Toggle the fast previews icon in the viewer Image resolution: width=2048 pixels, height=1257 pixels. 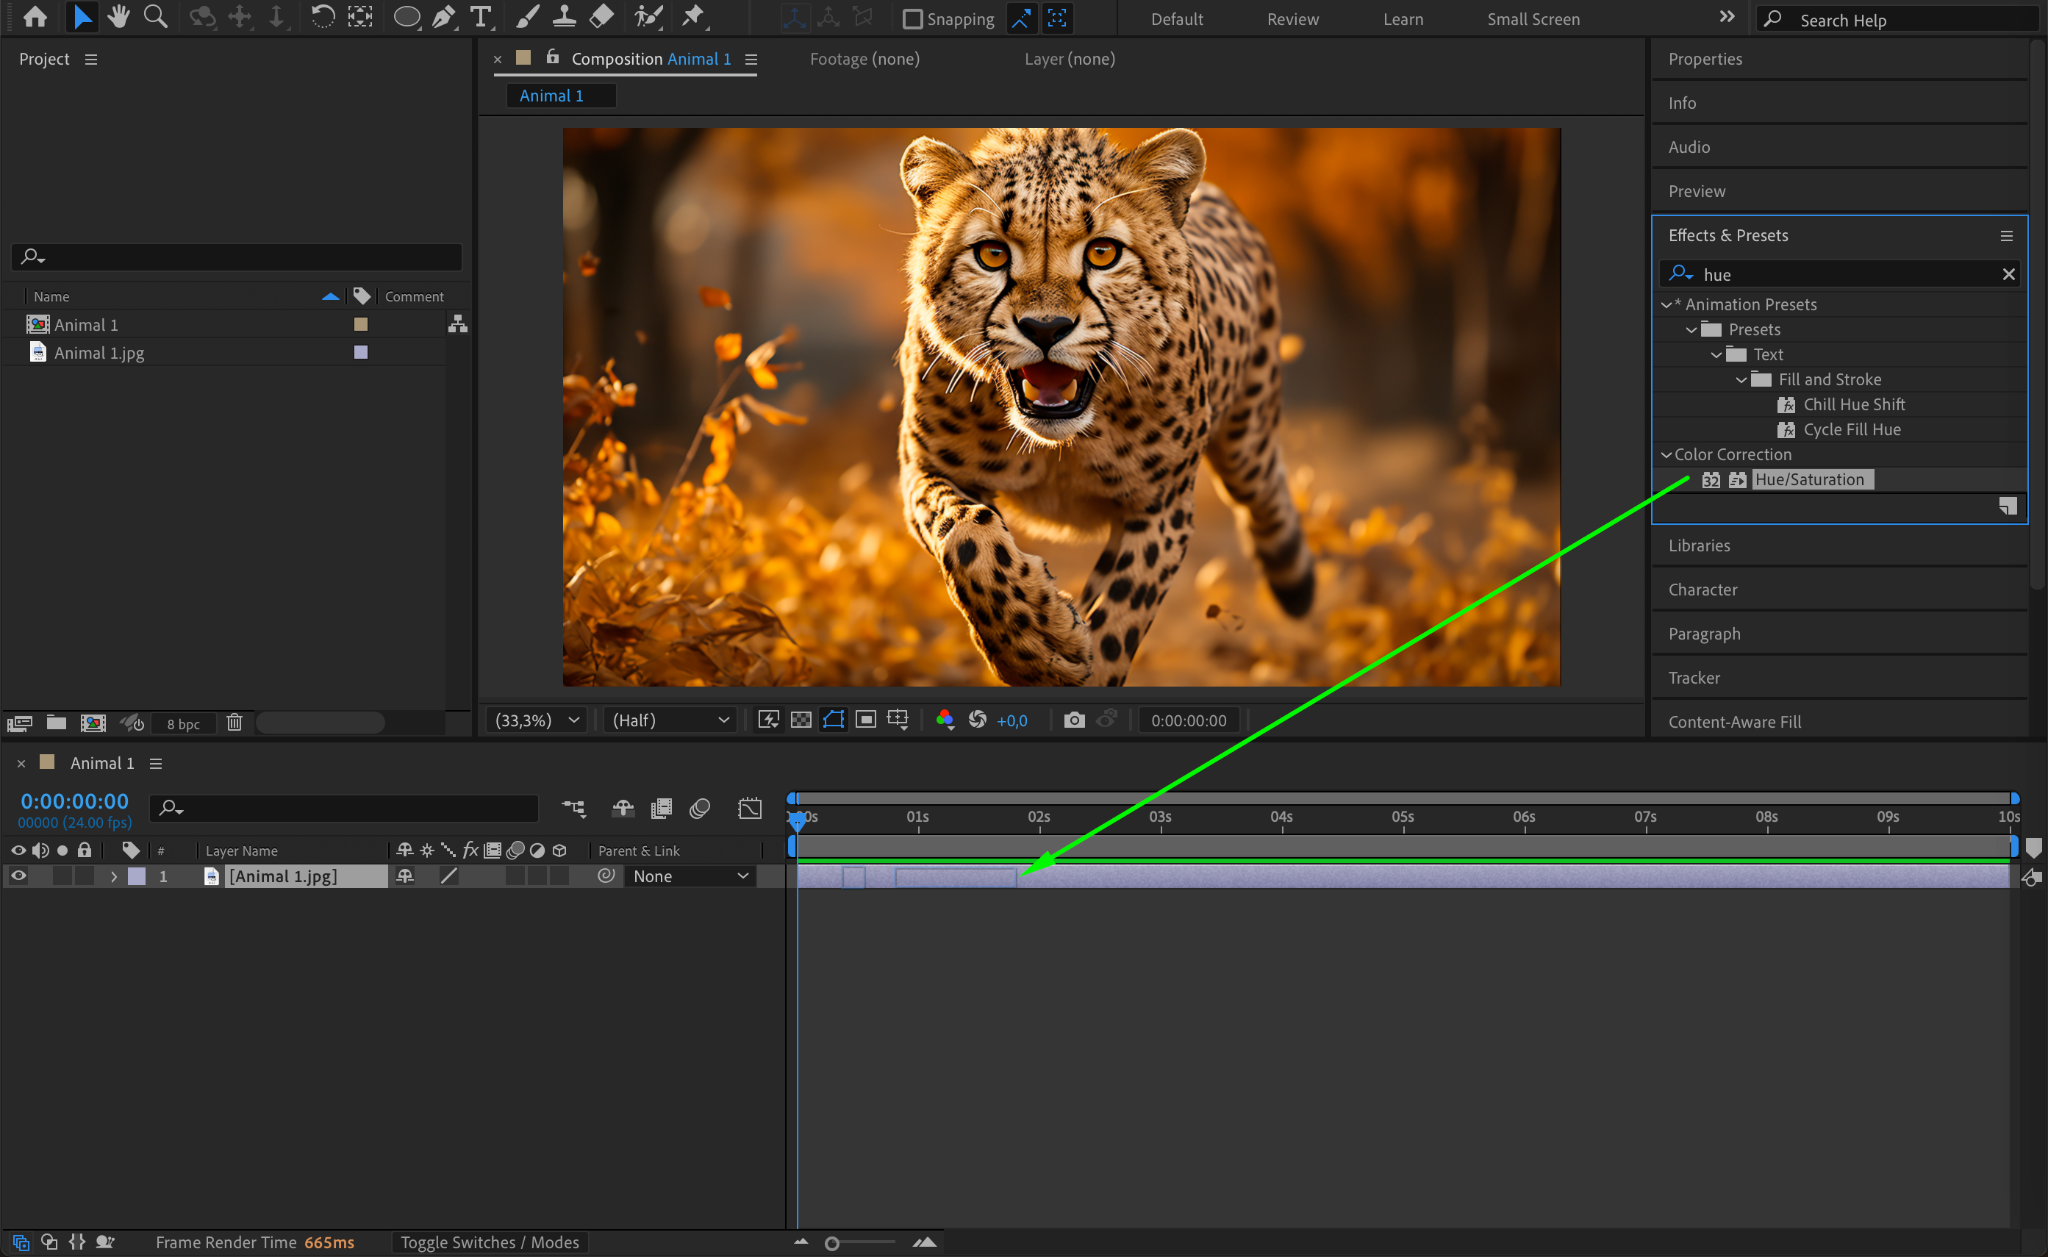tap(768, 720)
